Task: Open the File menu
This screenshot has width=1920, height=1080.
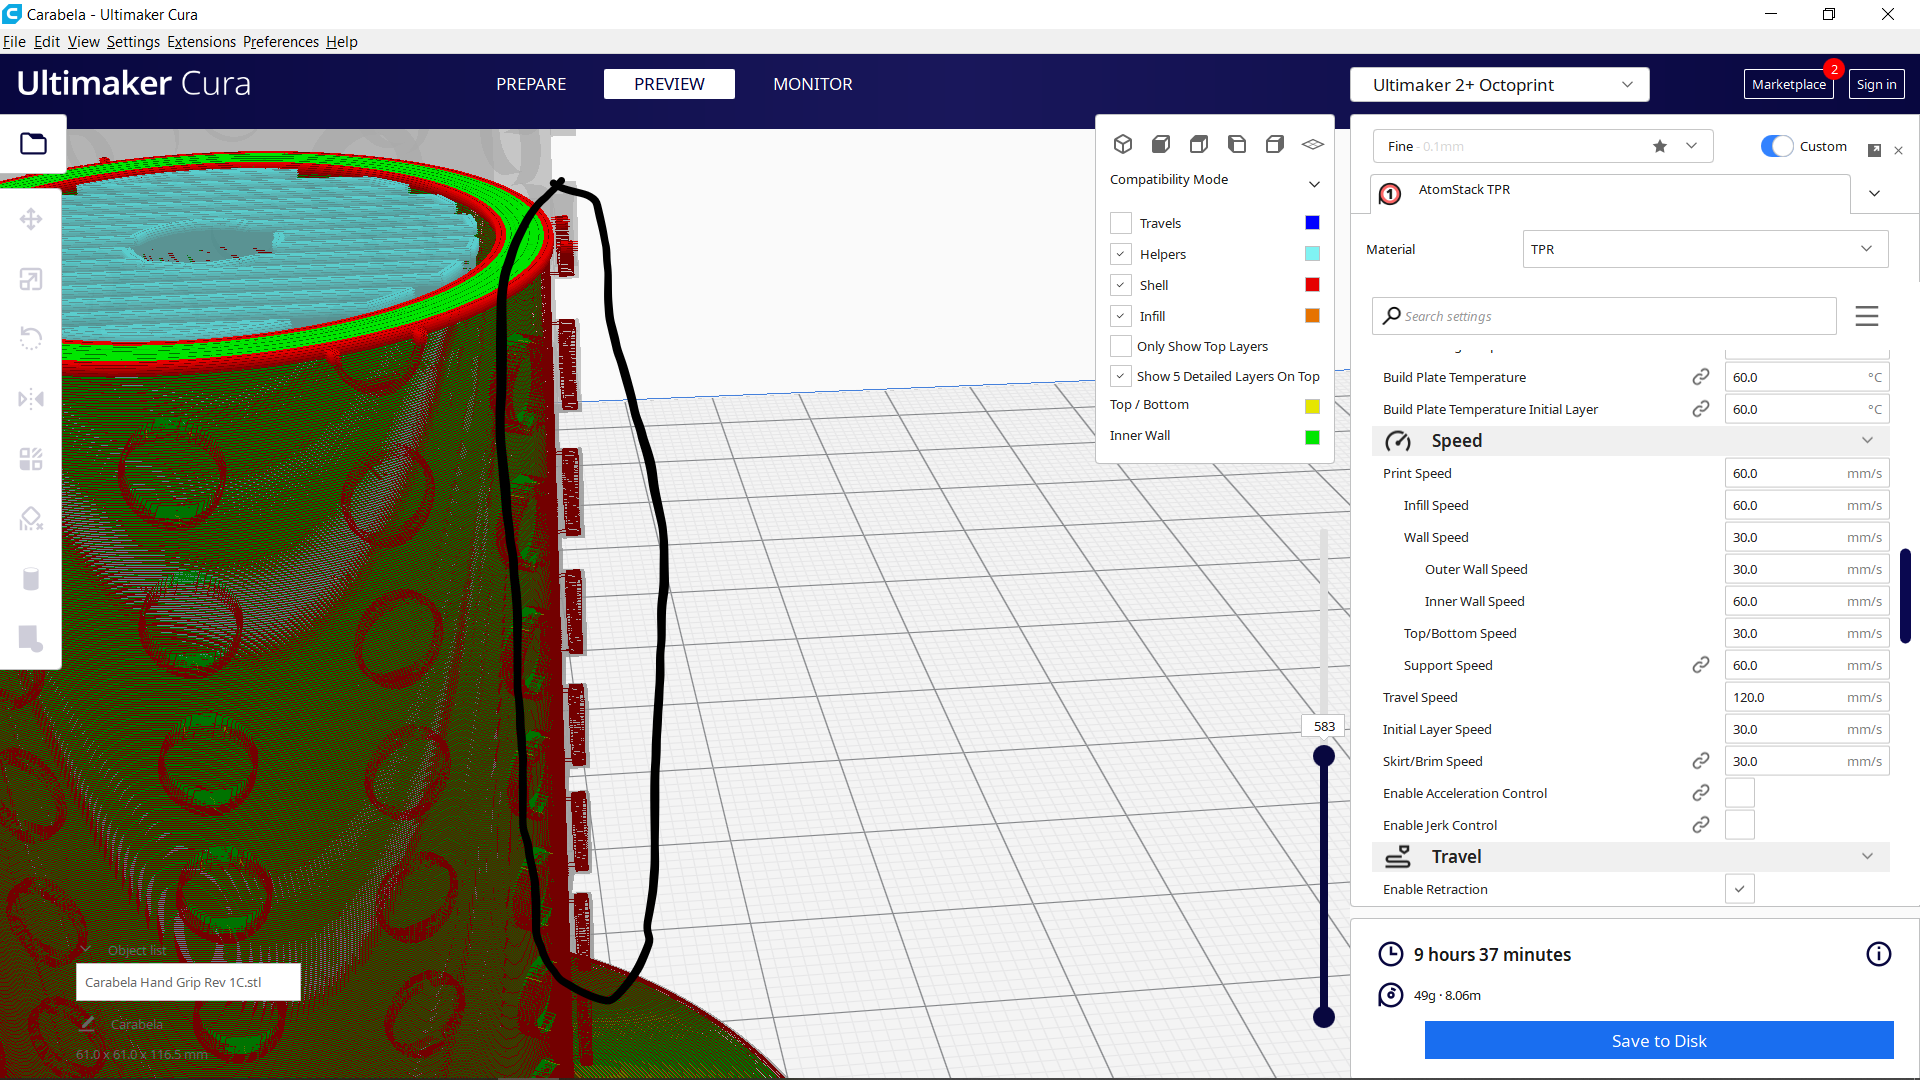Action: [x=14, y=42]
